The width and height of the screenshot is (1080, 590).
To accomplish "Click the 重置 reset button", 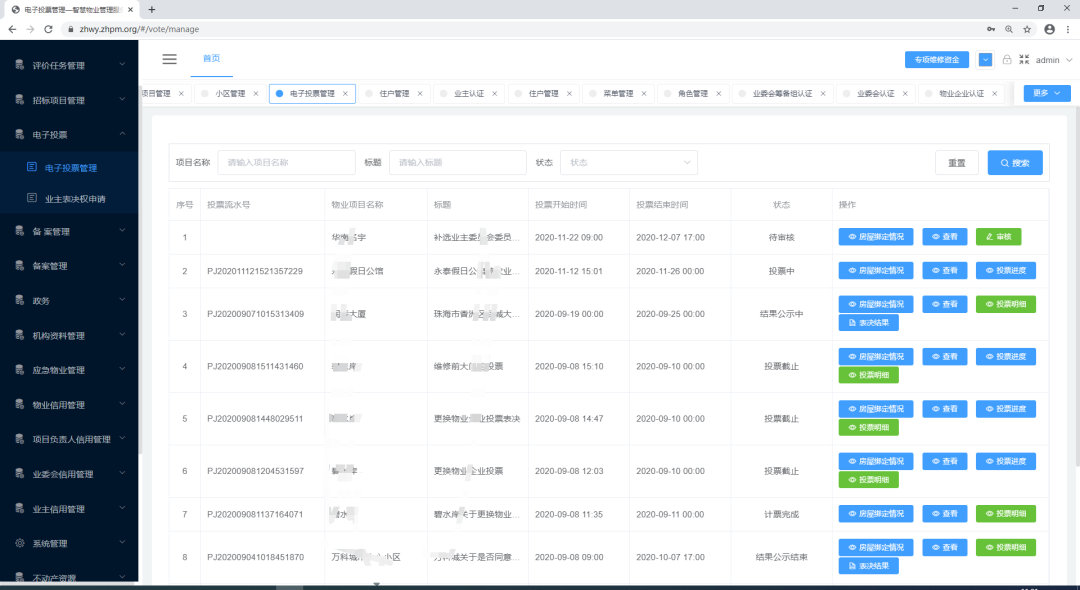I will (x=957, y=163).
